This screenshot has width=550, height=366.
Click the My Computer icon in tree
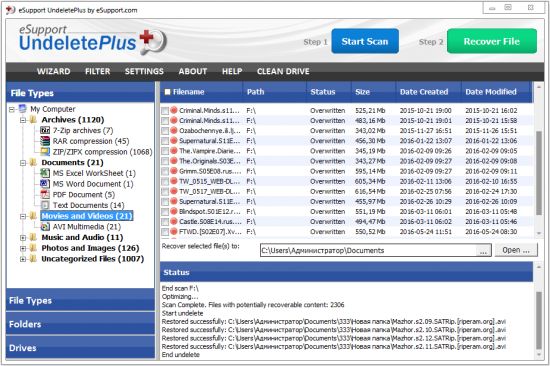[23, 109]
